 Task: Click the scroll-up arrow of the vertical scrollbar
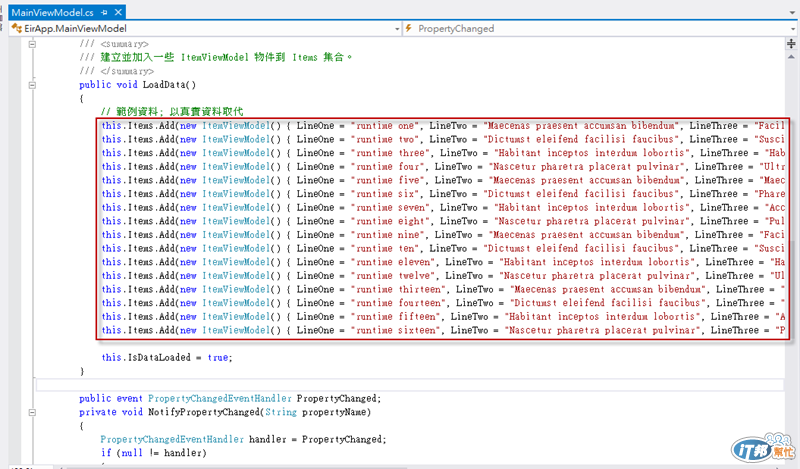point(791,57)
